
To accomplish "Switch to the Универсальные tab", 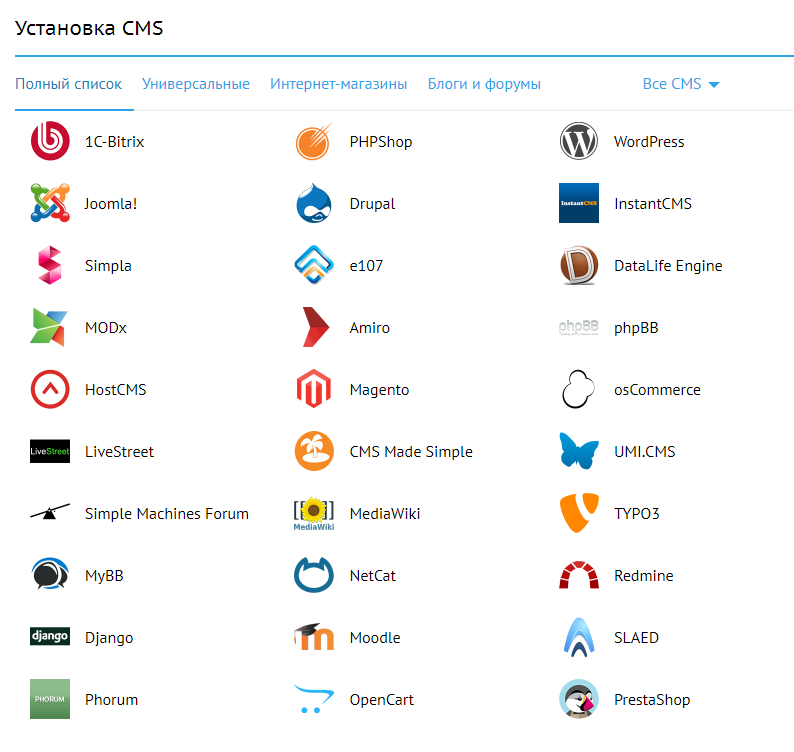I will tap(195, 84).
